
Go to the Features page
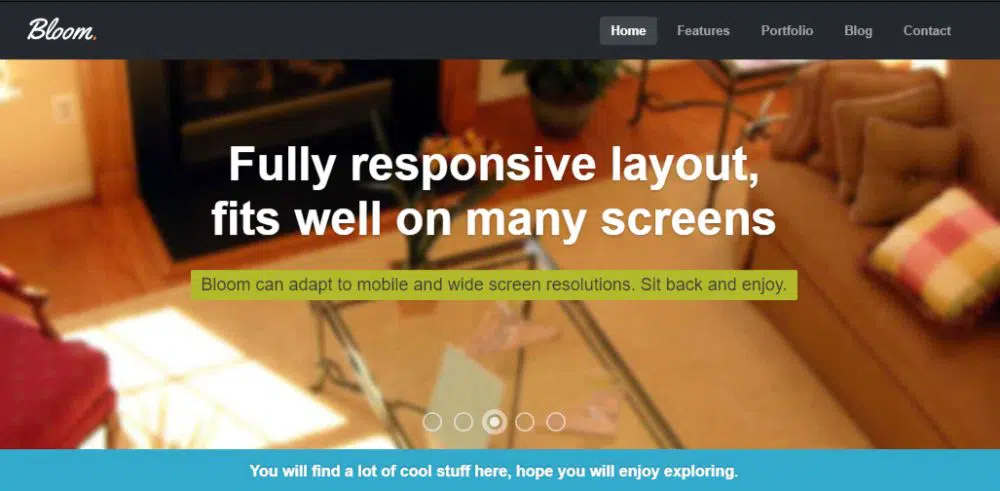click(x=703, y=31)
